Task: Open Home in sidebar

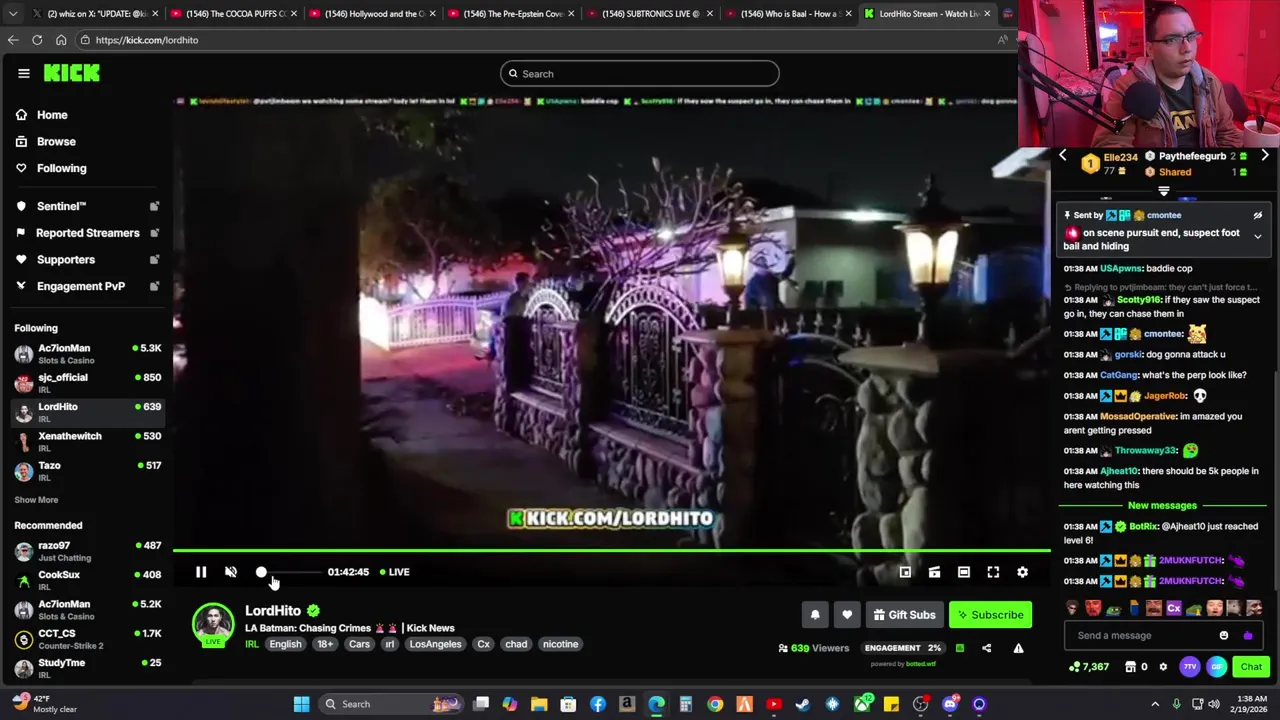Action: coord(52,115)
